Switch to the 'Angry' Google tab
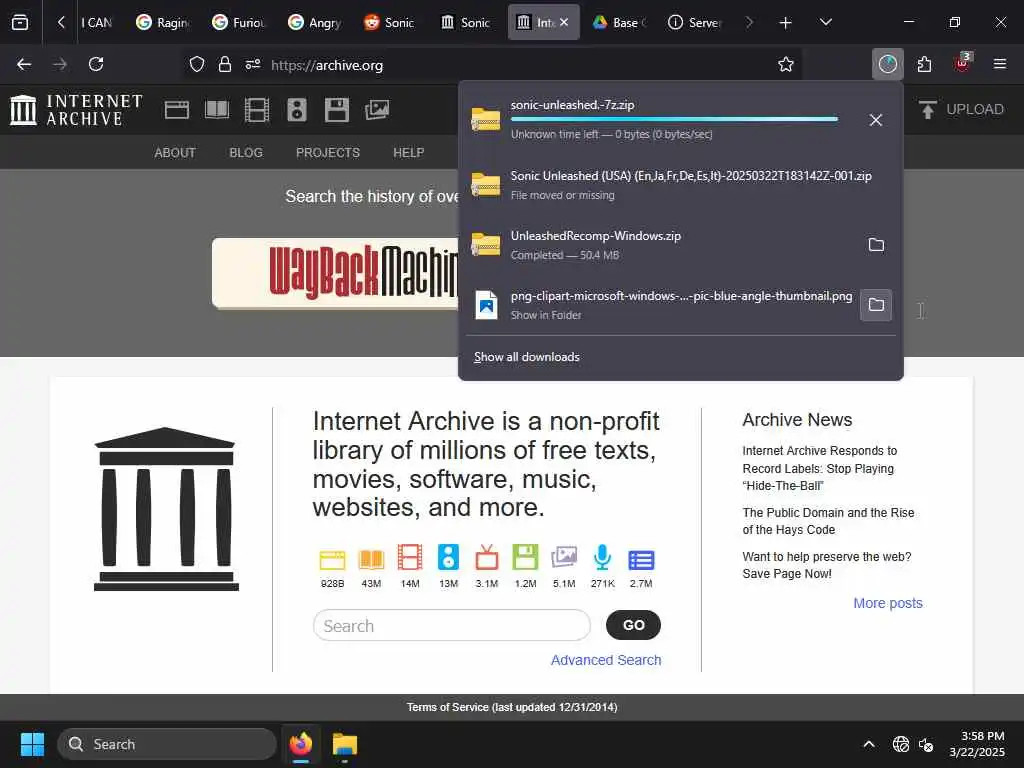Image resolution: width=1024 pixels, height=768 pixels. pyautogui.click(x=315, y=22)
